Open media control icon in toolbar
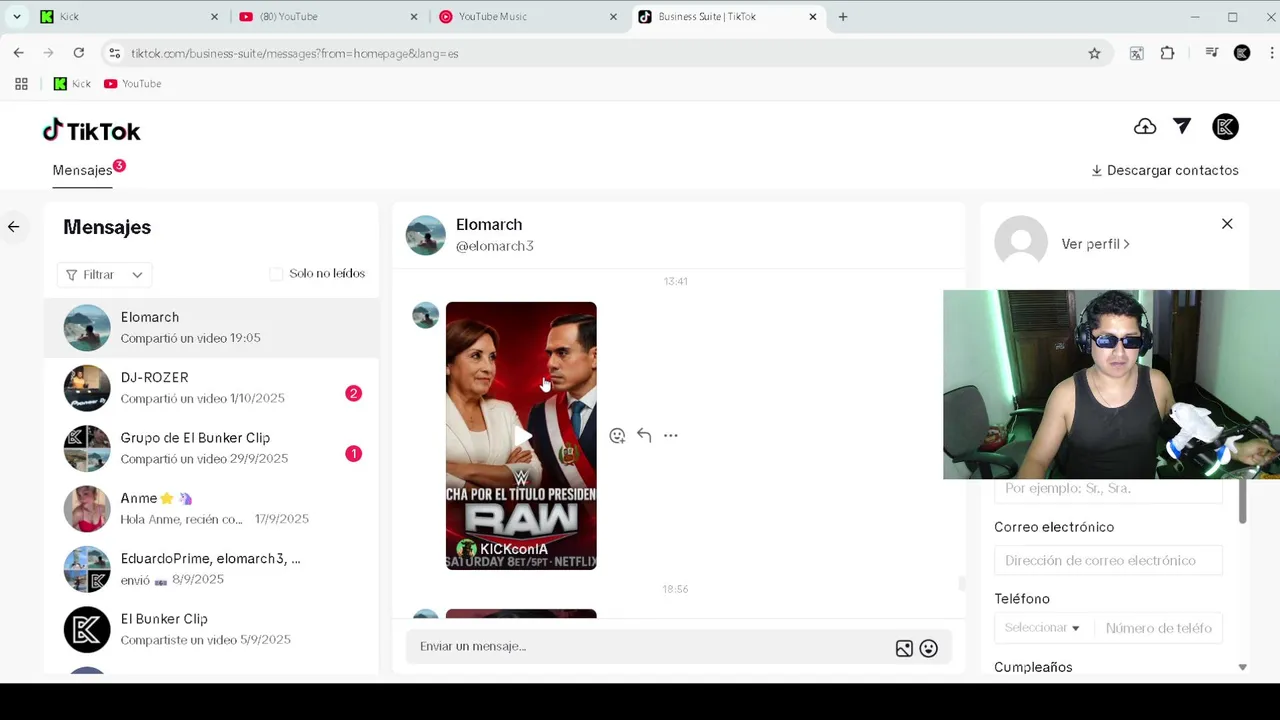The width and height of the screenshot is (1280, 720). click(x=1212, y=53)
